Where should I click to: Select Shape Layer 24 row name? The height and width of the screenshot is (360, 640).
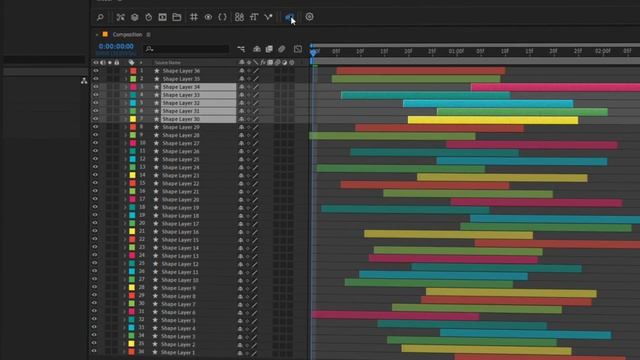pos(181,167)
